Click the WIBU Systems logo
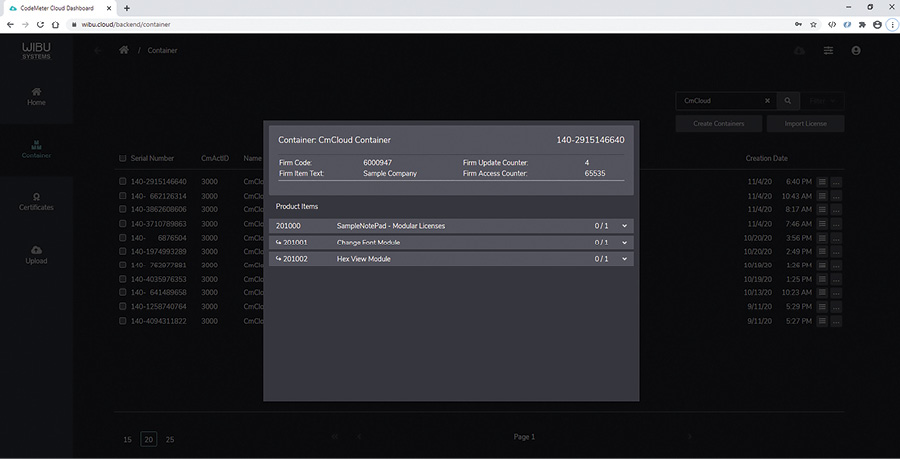Viewport: 900px width, 459px height. coord(36,50)
